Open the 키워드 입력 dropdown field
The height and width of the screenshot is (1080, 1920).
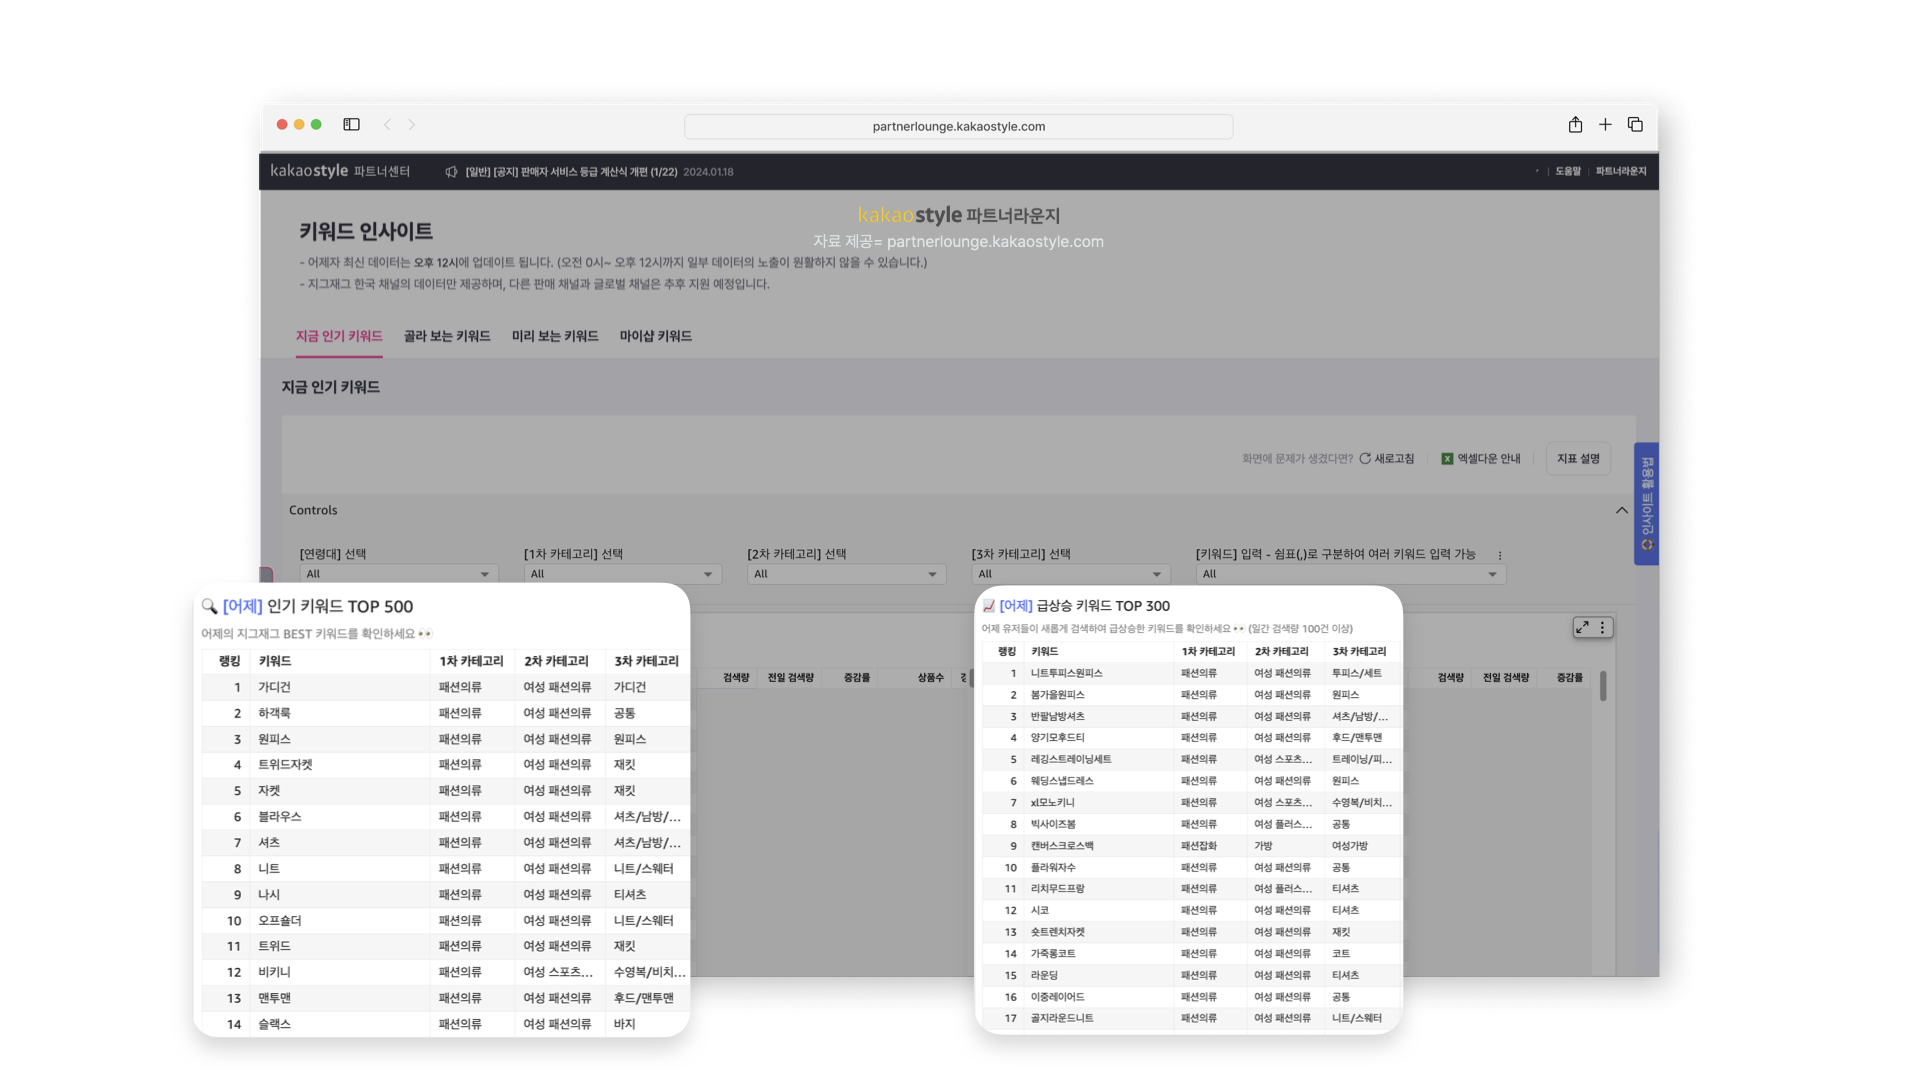[x=1351, y=574]
